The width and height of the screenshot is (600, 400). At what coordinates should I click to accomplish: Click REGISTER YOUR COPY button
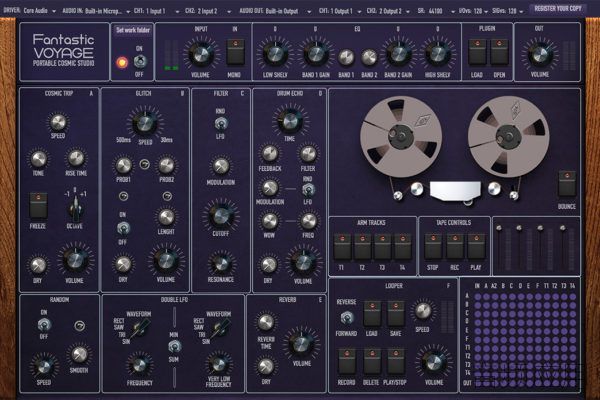pos(558,8)
